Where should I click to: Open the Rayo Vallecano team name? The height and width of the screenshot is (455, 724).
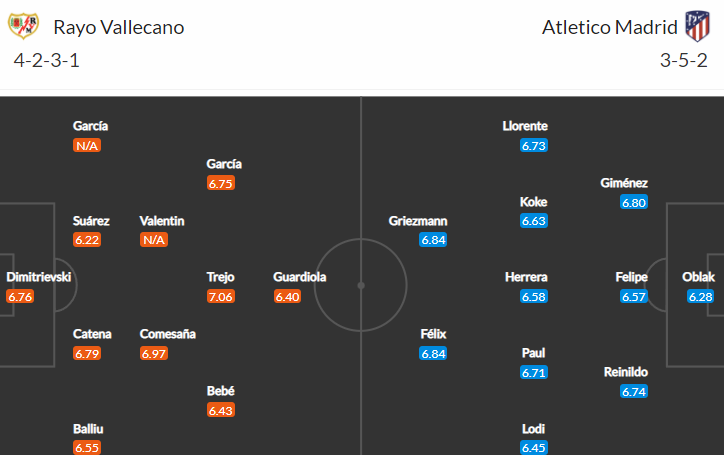point(119,27)
